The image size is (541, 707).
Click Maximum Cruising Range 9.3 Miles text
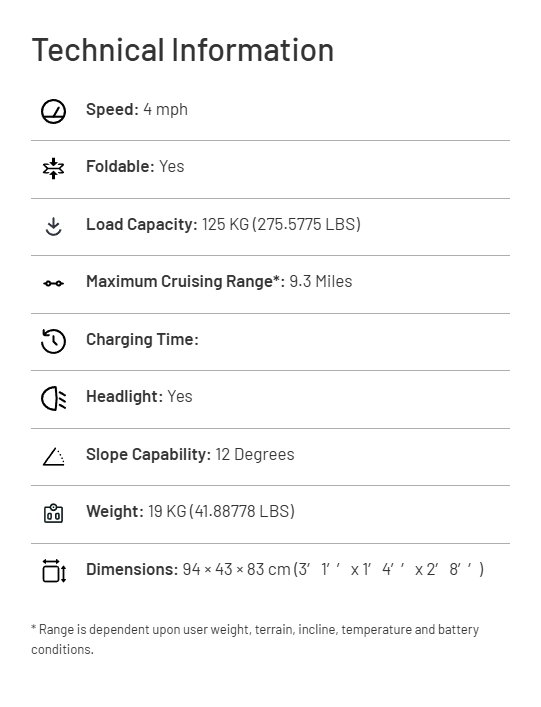coord(219,281)
